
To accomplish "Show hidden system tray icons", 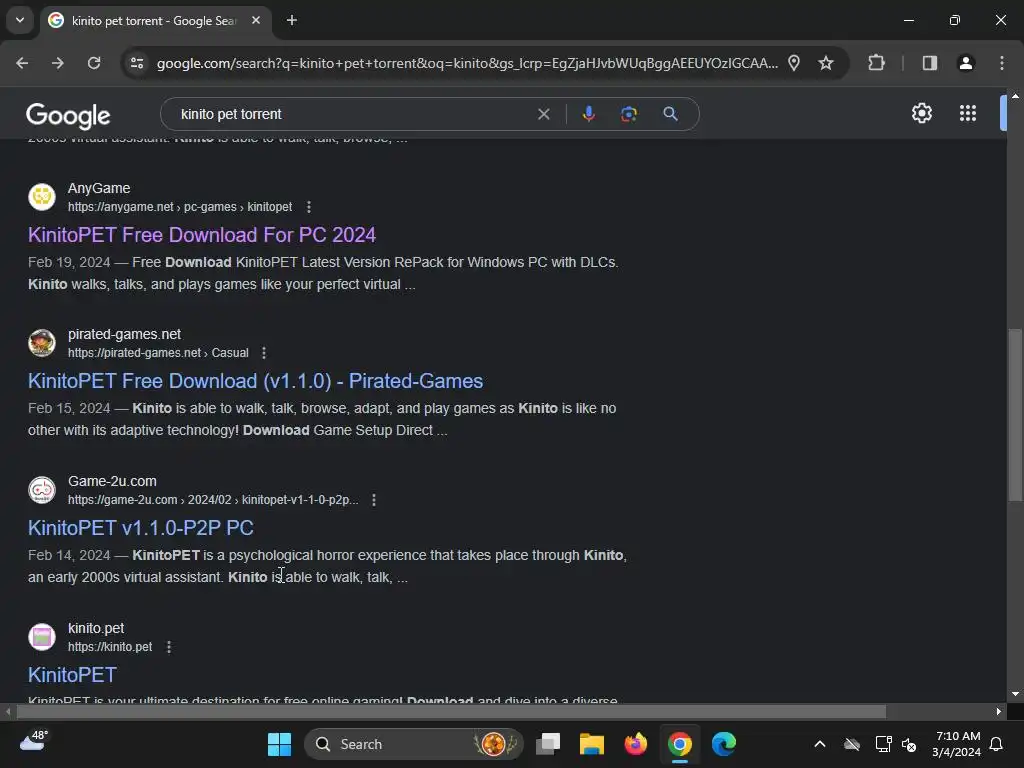I will (x=820, y=744).
